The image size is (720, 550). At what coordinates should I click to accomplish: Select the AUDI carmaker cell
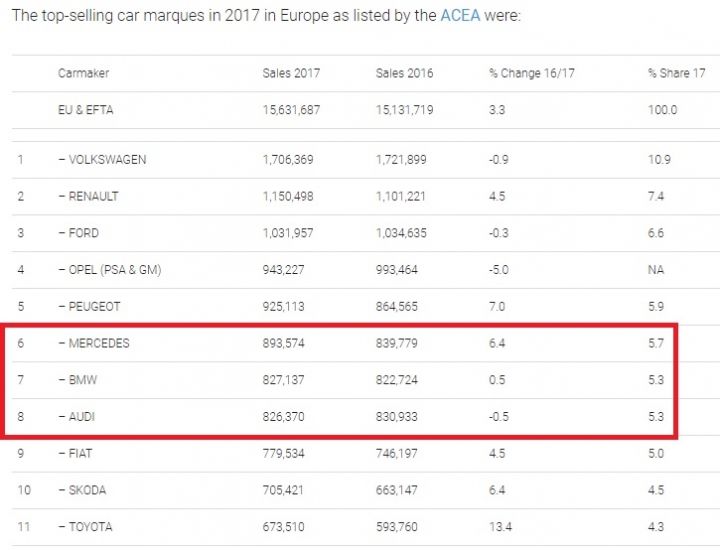(x=77, y=416)
